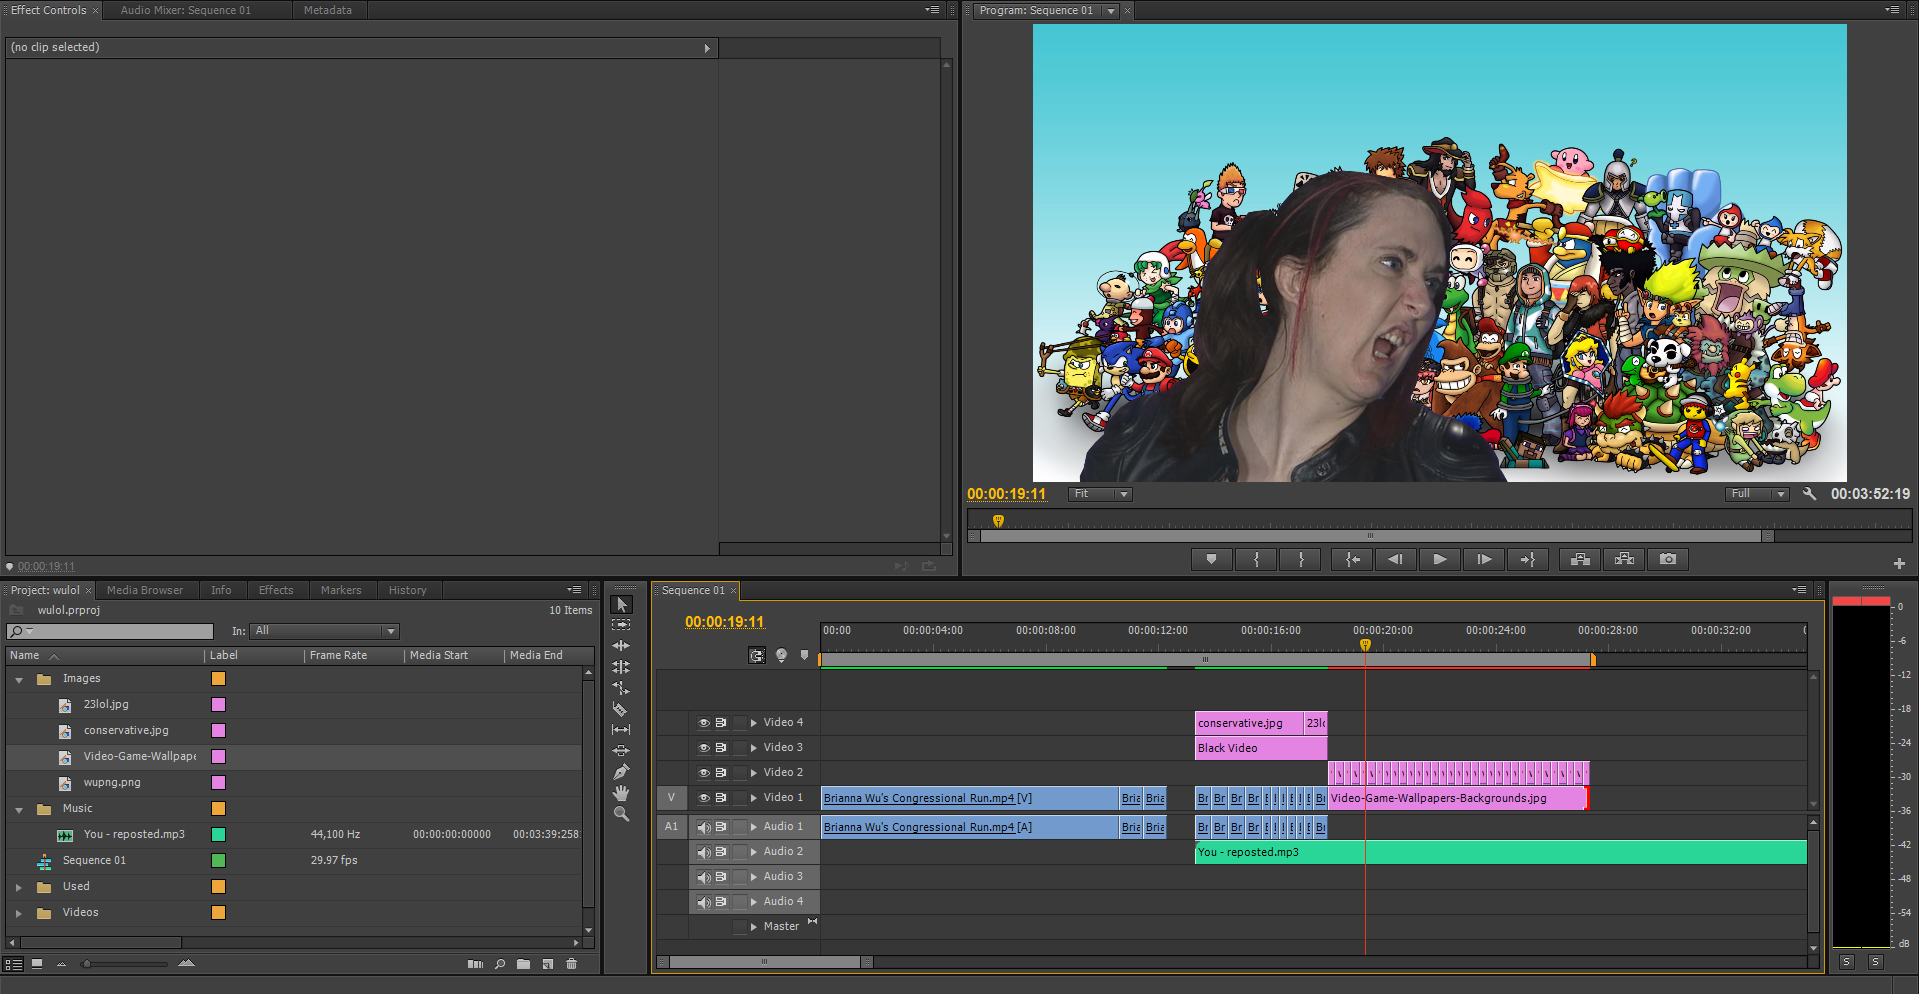
Task: Open the Full playback resolution dropdown
Action: click(1757, 494)
